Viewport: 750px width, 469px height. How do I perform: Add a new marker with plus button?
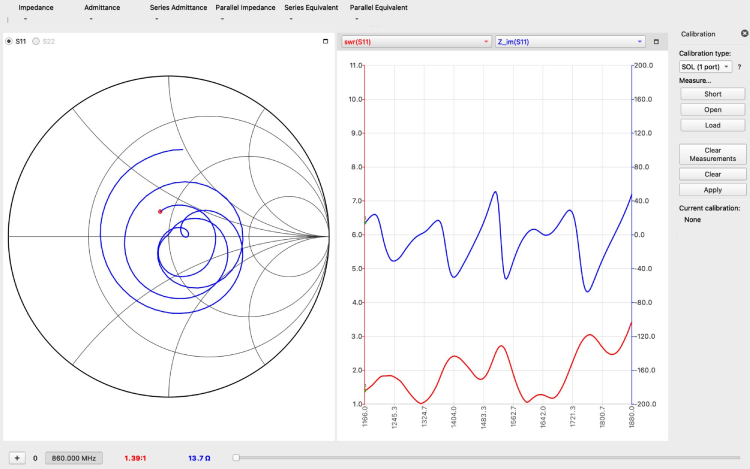[17, 457]
